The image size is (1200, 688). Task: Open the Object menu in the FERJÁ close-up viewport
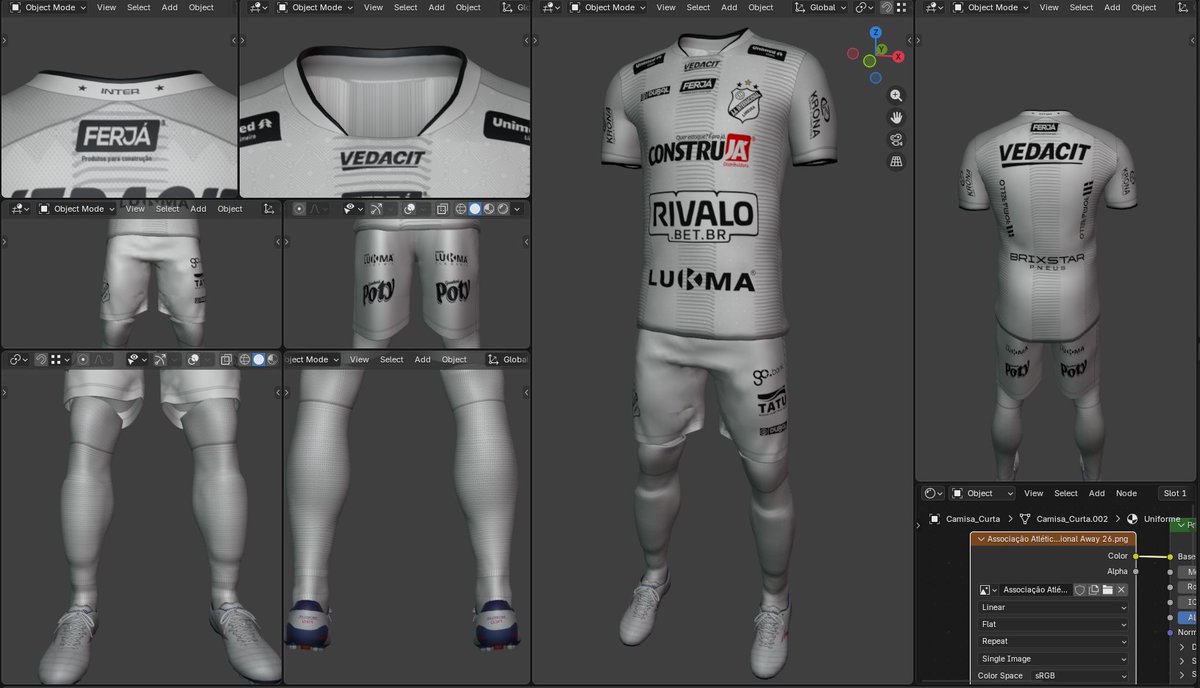[x=201, y=7]
